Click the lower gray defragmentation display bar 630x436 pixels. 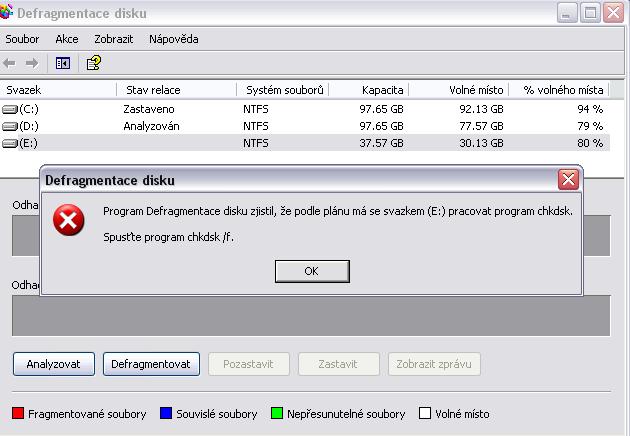tap(311, 316)
